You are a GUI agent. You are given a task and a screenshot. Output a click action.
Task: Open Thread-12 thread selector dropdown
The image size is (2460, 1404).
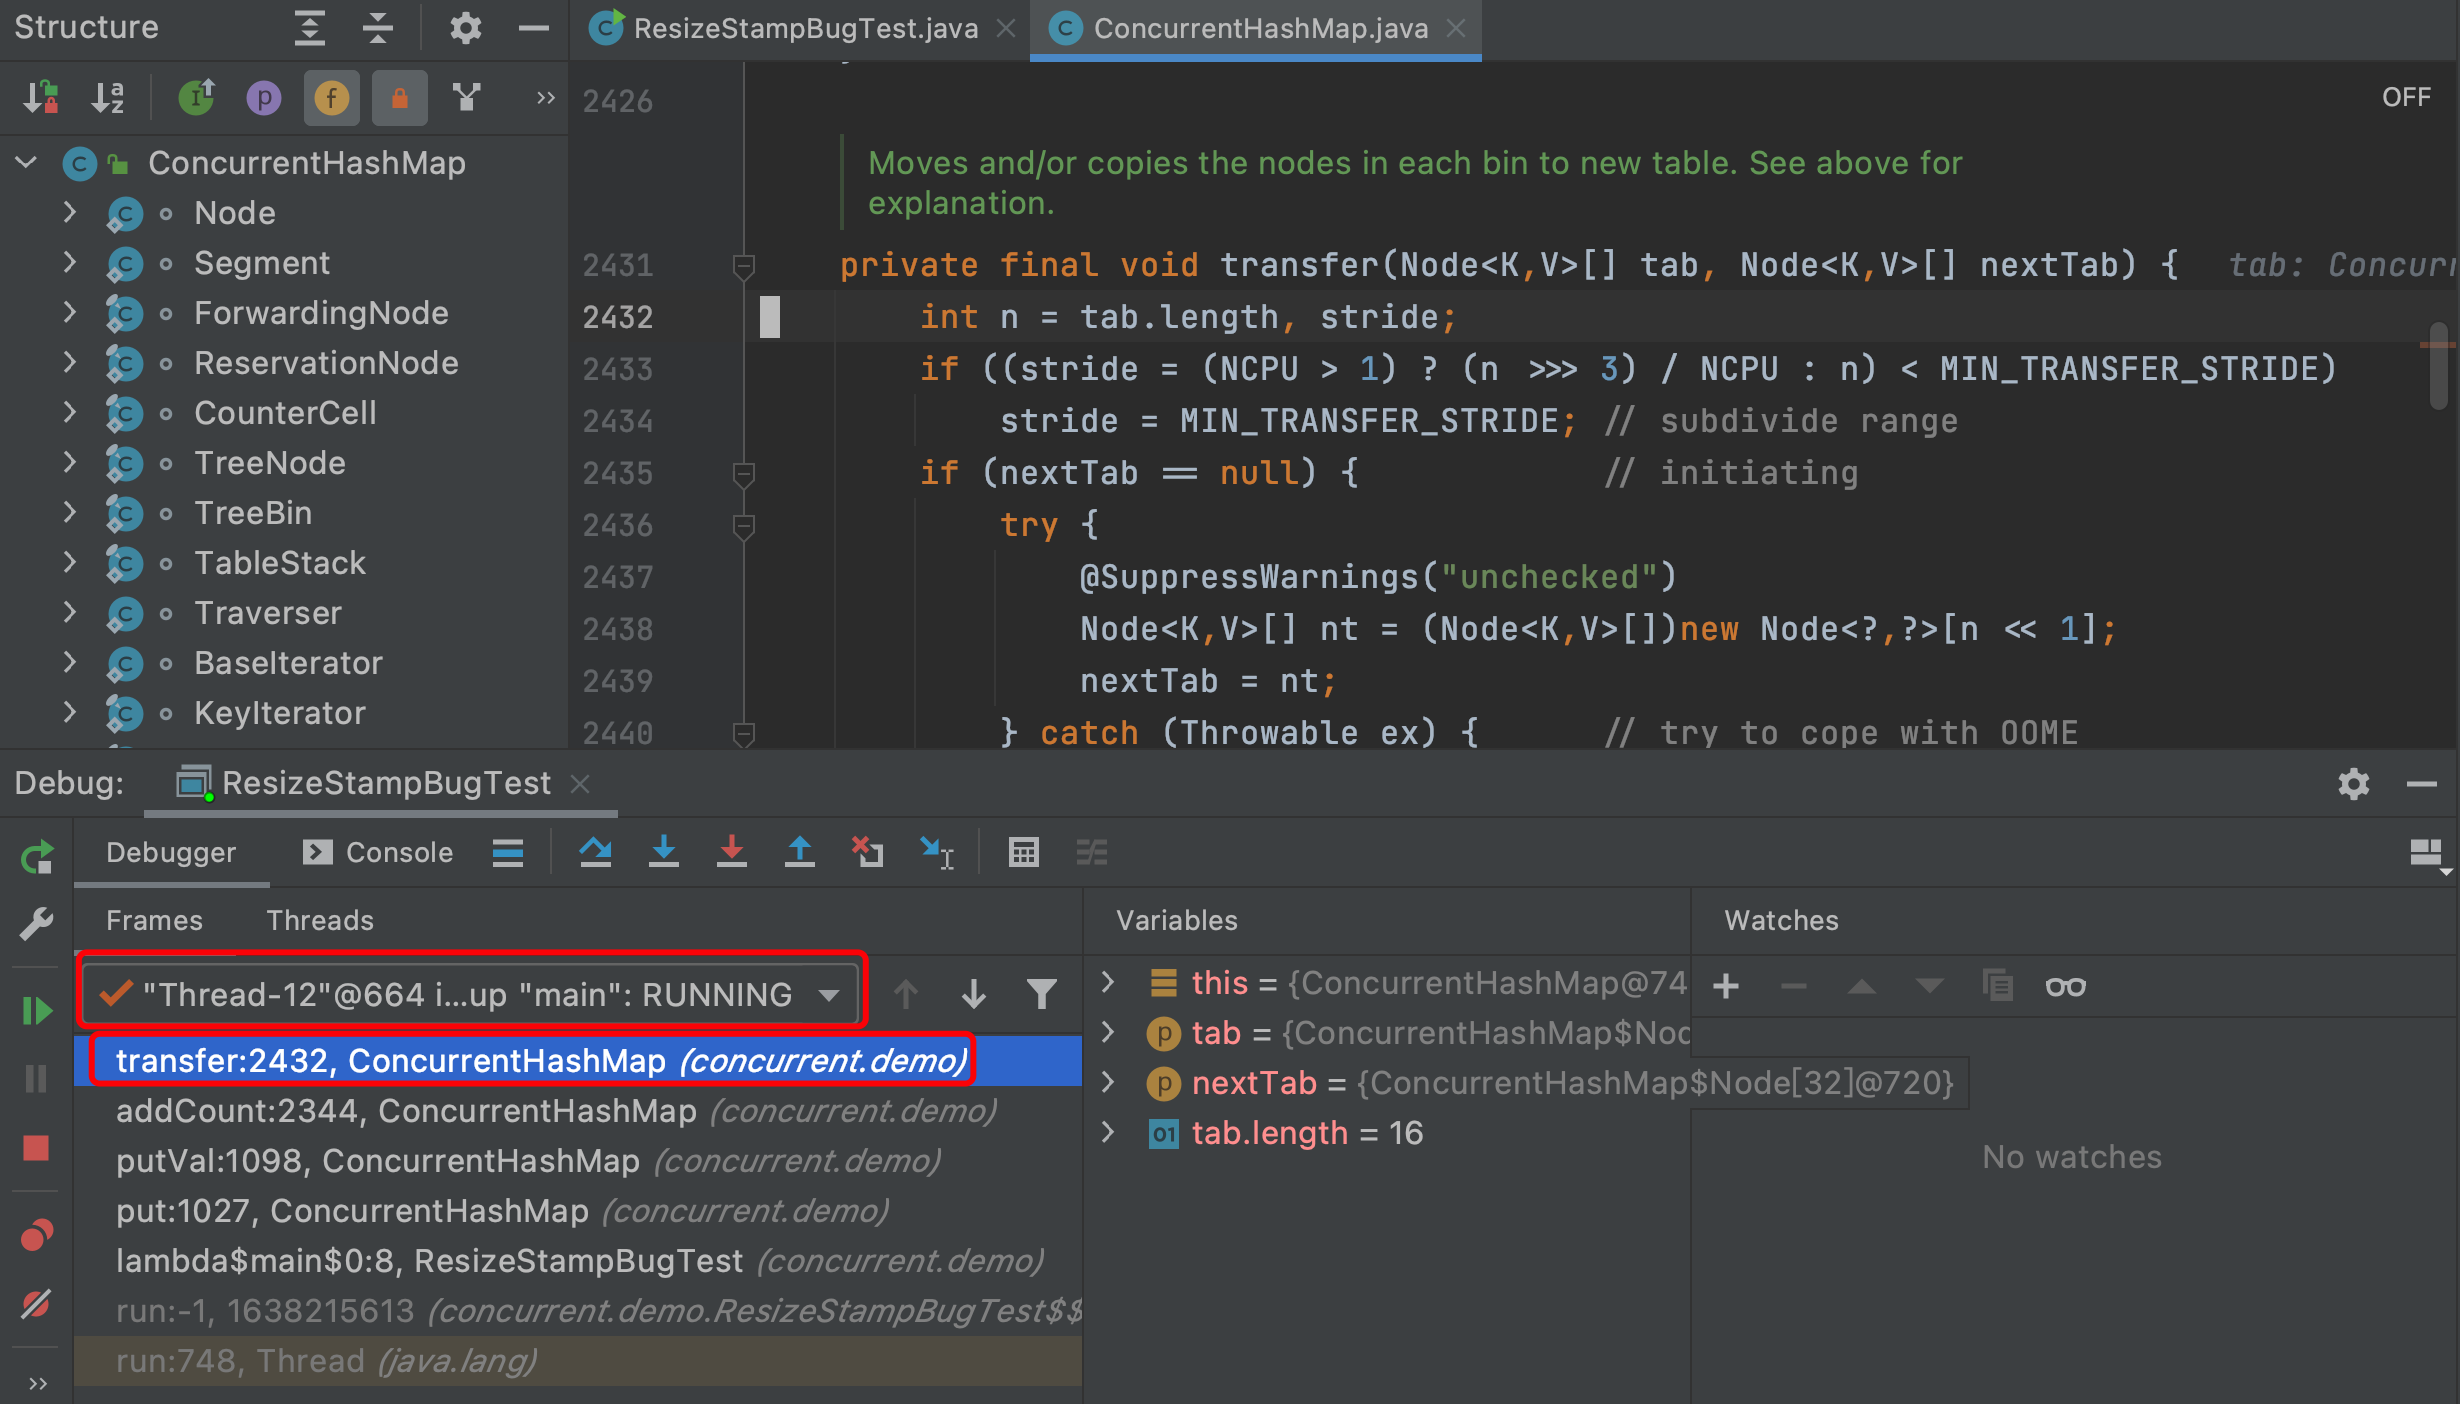click(x=470, y=994)
